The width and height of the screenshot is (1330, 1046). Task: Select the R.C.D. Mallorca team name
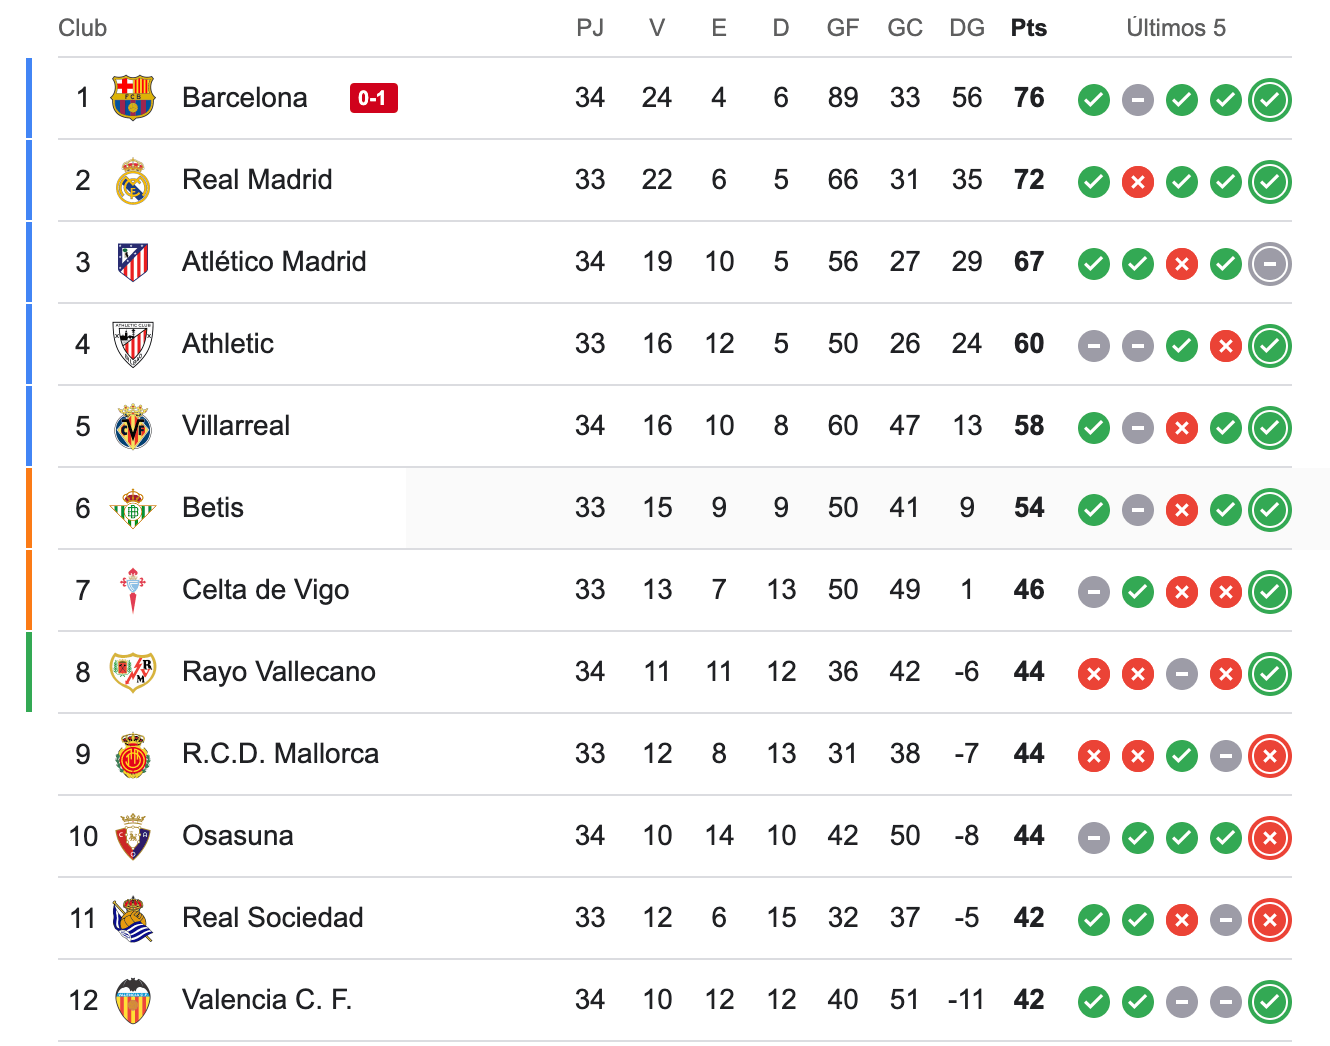click(281, 754)
